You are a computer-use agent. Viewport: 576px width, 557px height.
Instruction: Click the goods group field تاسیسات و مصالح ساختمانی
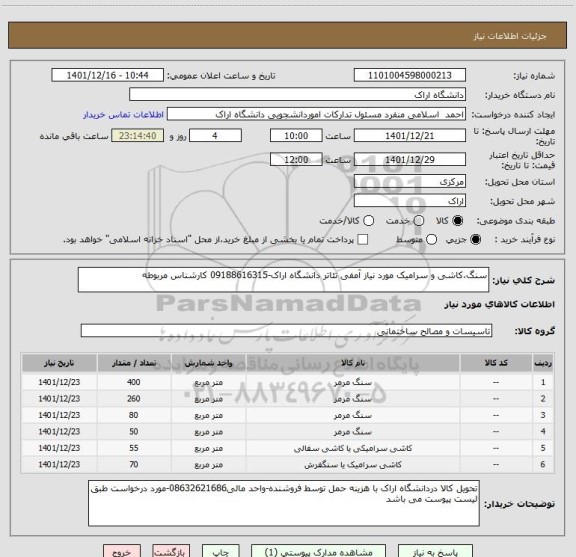pyautogui.click(x=286, y=331)
